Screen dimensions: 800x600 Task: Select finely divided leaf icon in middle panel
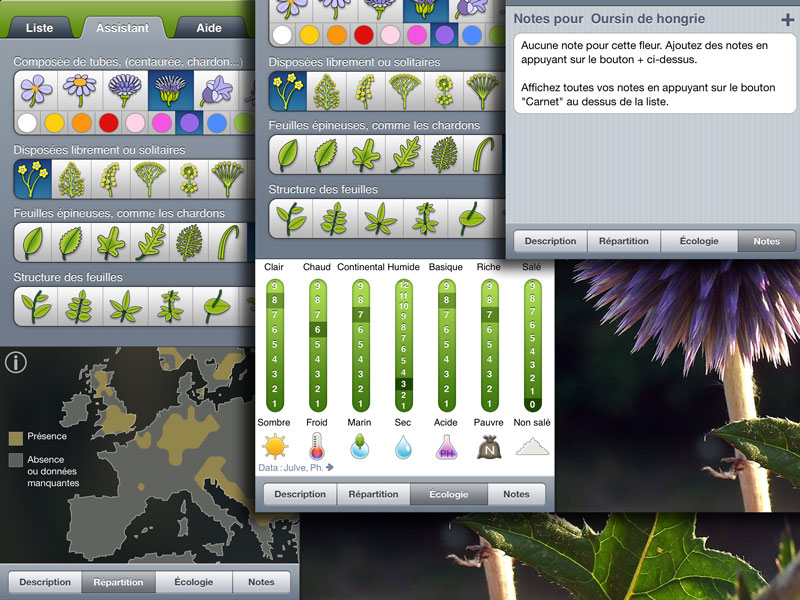(444, 155)
